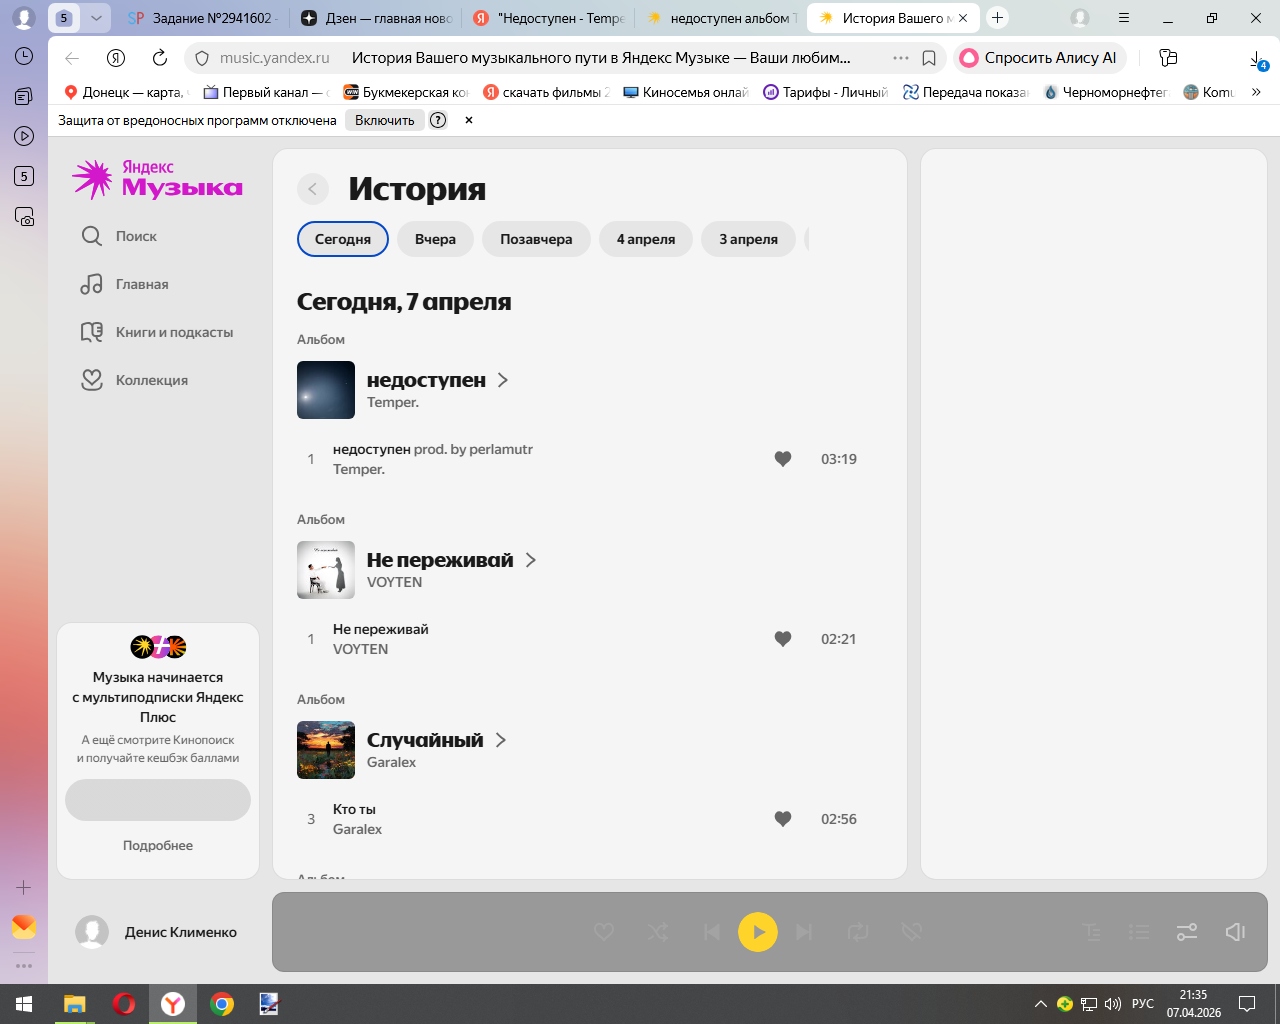Ask Alice via Спросить Алису AI
1280x1024 pixels.
pos(1040,58)
